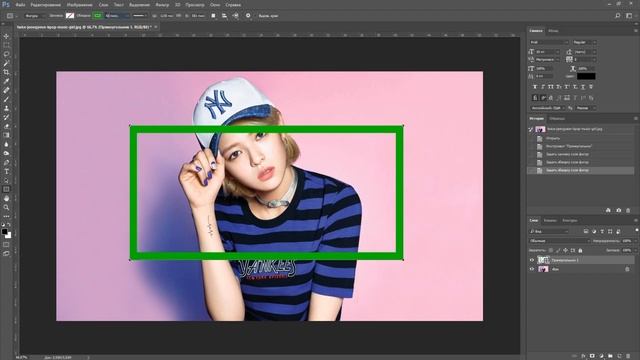Image resolution: width=640 pixels, height=360 pixels.
Task: Select the Move tool
Action: pos(6,36)
